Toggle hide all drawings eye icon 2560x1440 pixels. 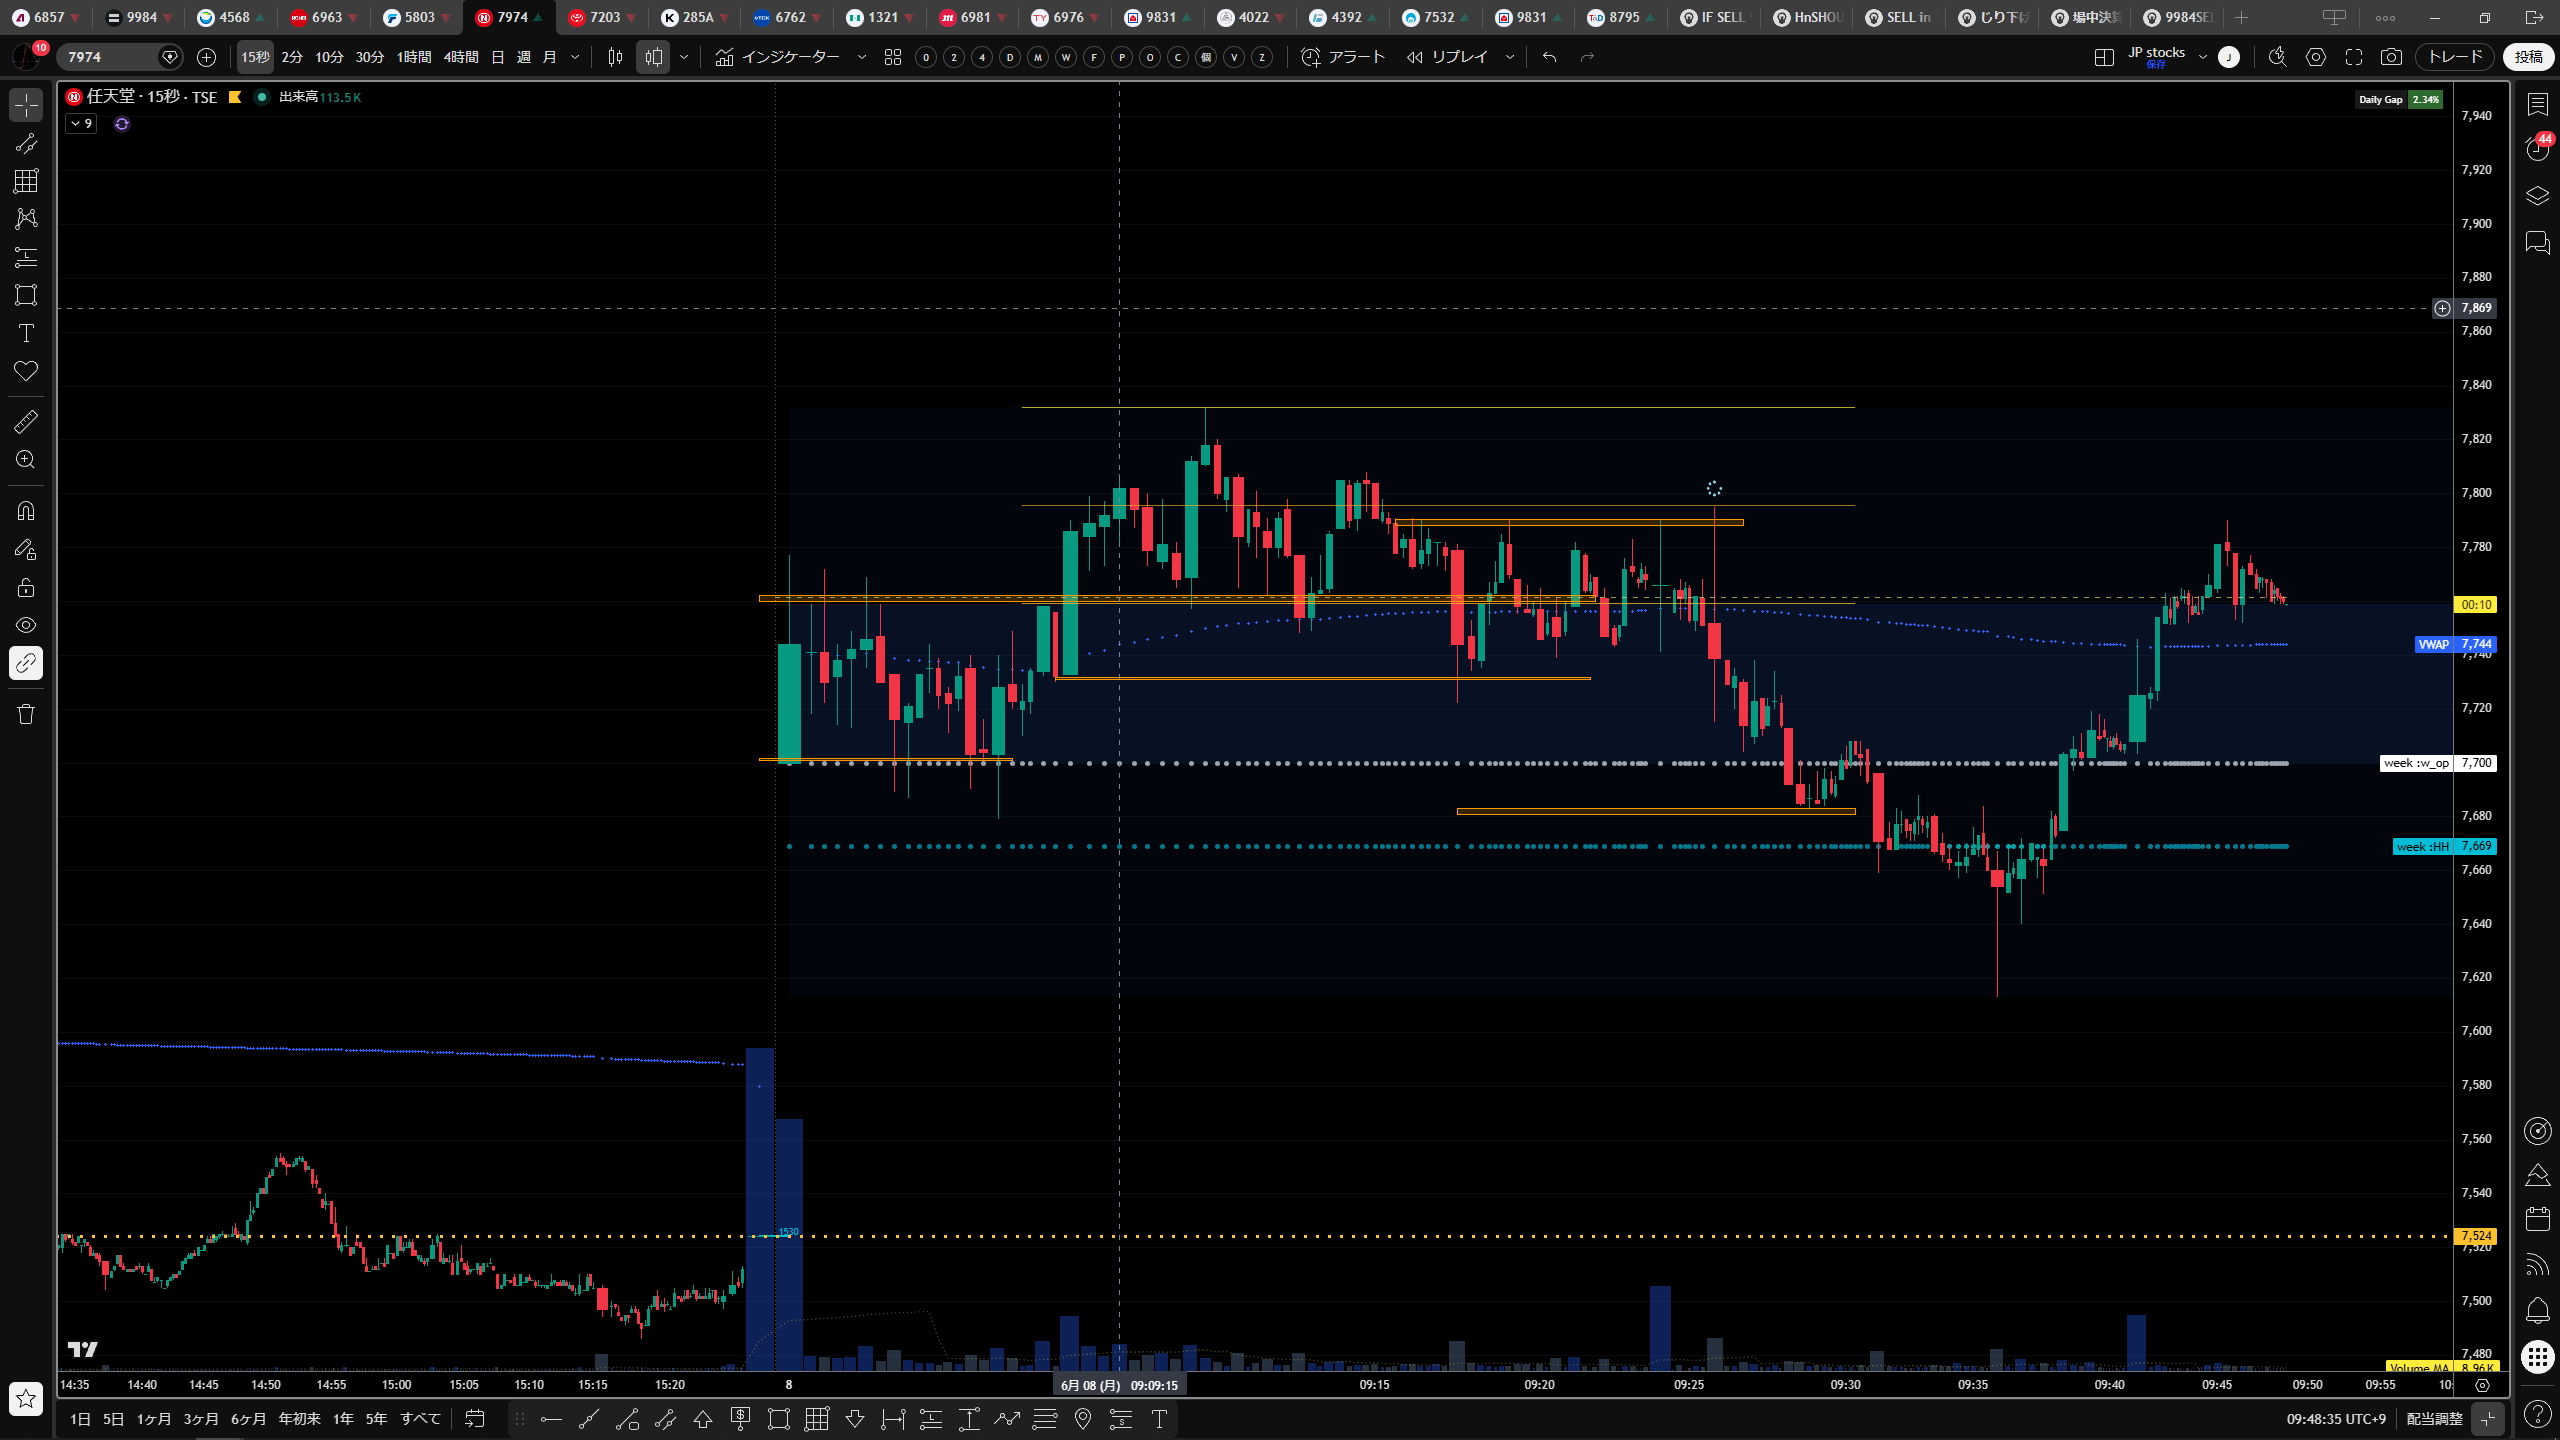26,625
